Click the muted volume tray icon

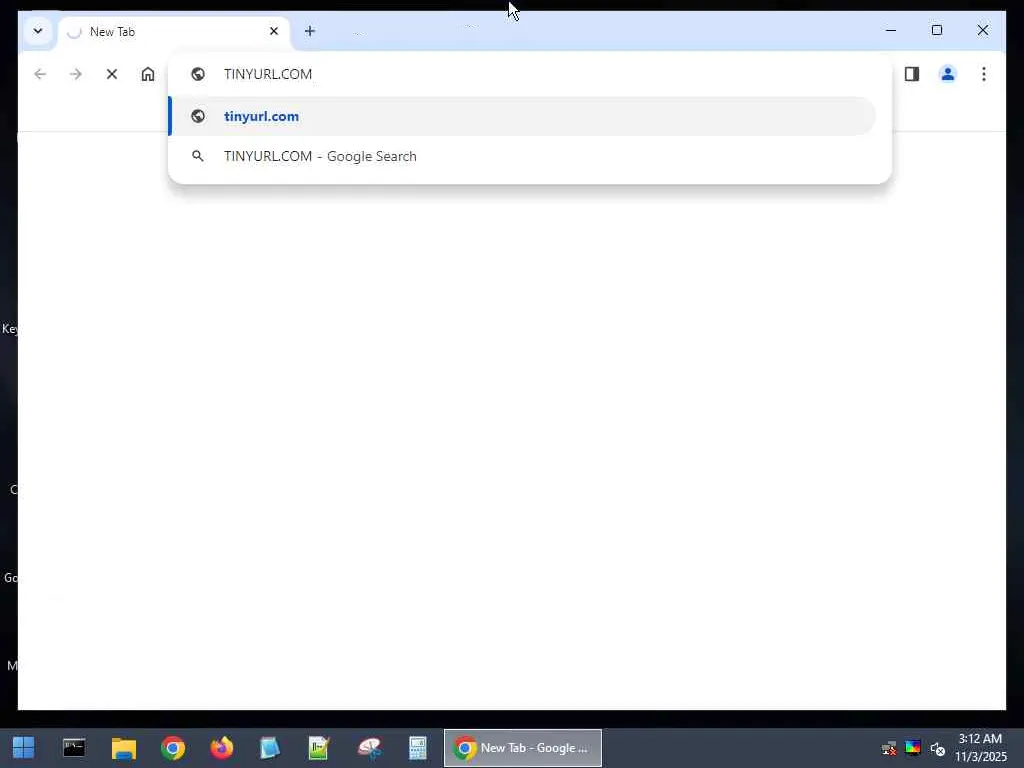tap(938, 748)
